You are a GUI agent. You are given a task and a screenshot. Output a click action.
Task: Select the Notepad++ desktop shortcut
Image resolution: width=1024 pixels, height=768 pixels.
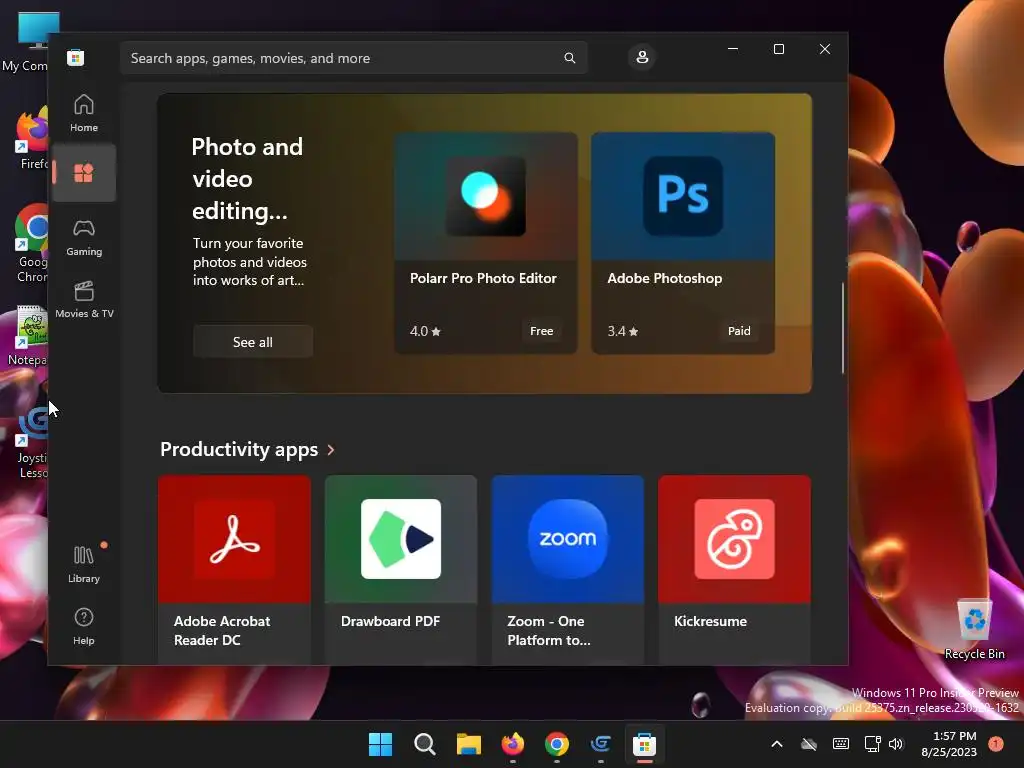26,336
